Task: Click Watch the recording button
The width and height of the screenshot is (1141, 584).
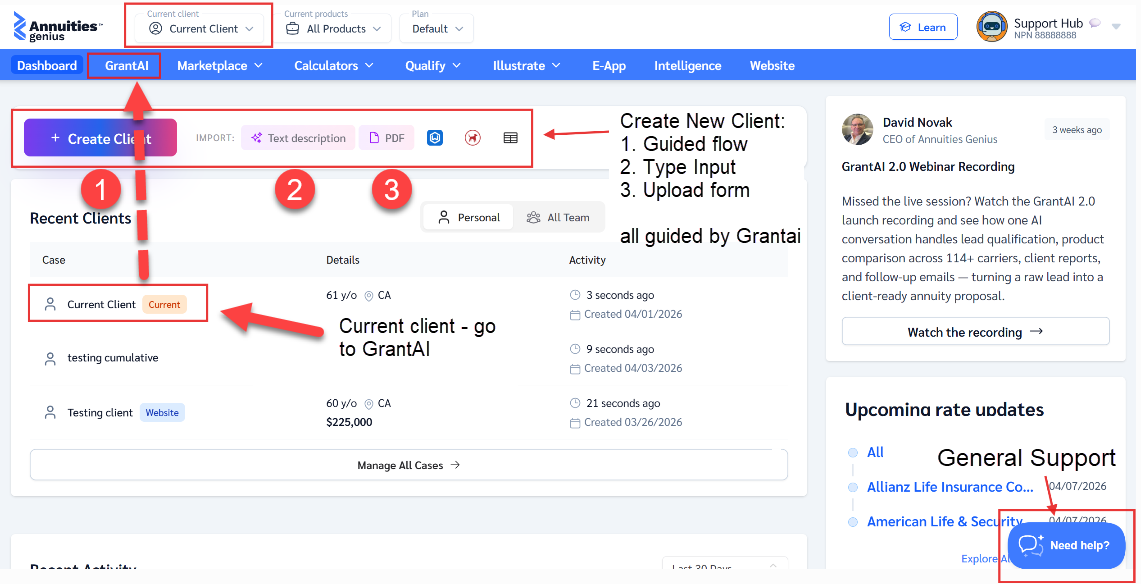Action: [x=975, y=332]
